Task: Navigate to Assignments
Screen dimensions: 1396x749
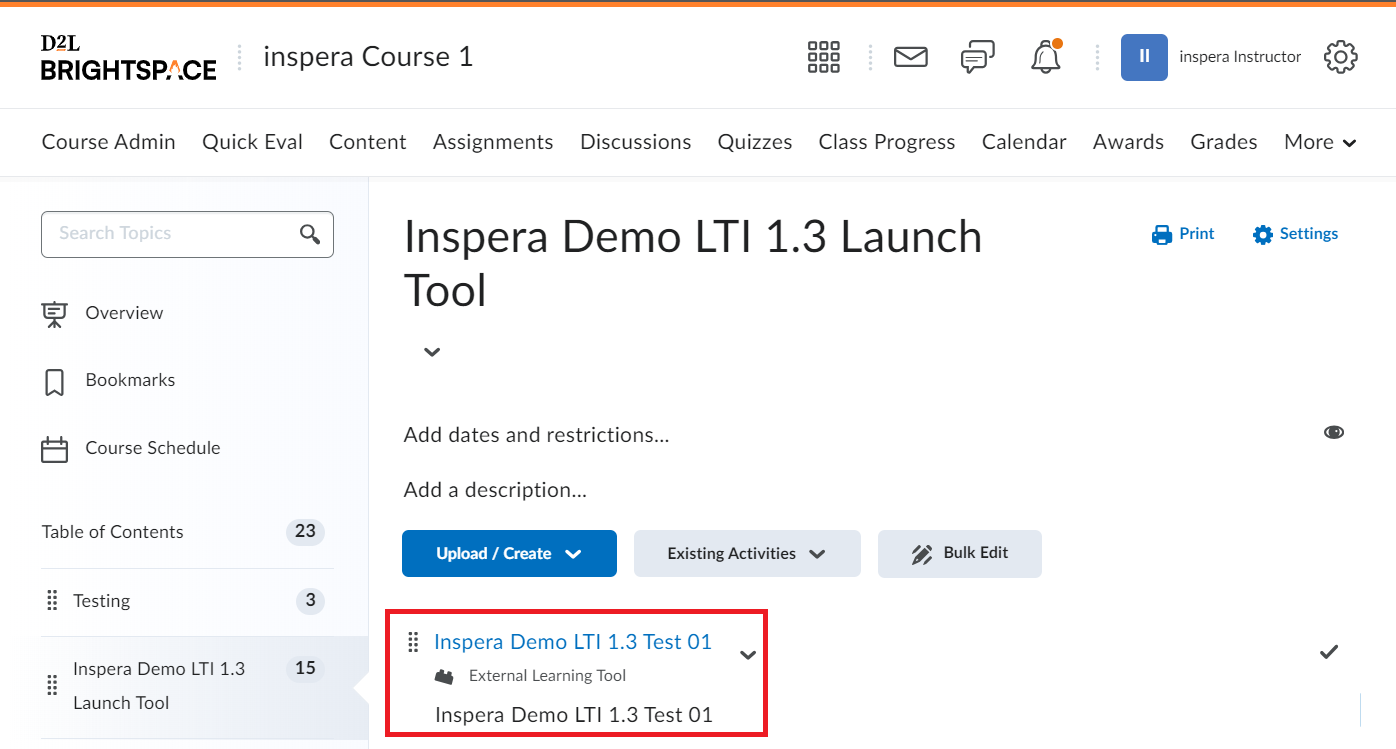Action: tap(493, 142)
